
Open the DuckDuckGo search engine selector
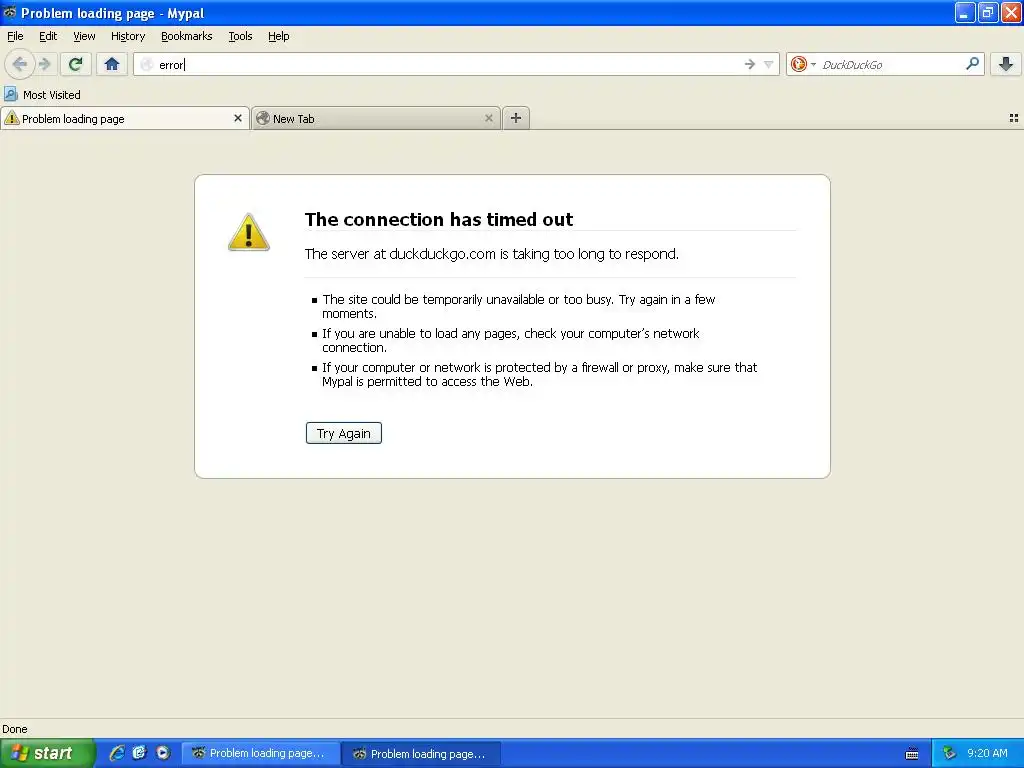pyautogui.click(x=803, y=64)
